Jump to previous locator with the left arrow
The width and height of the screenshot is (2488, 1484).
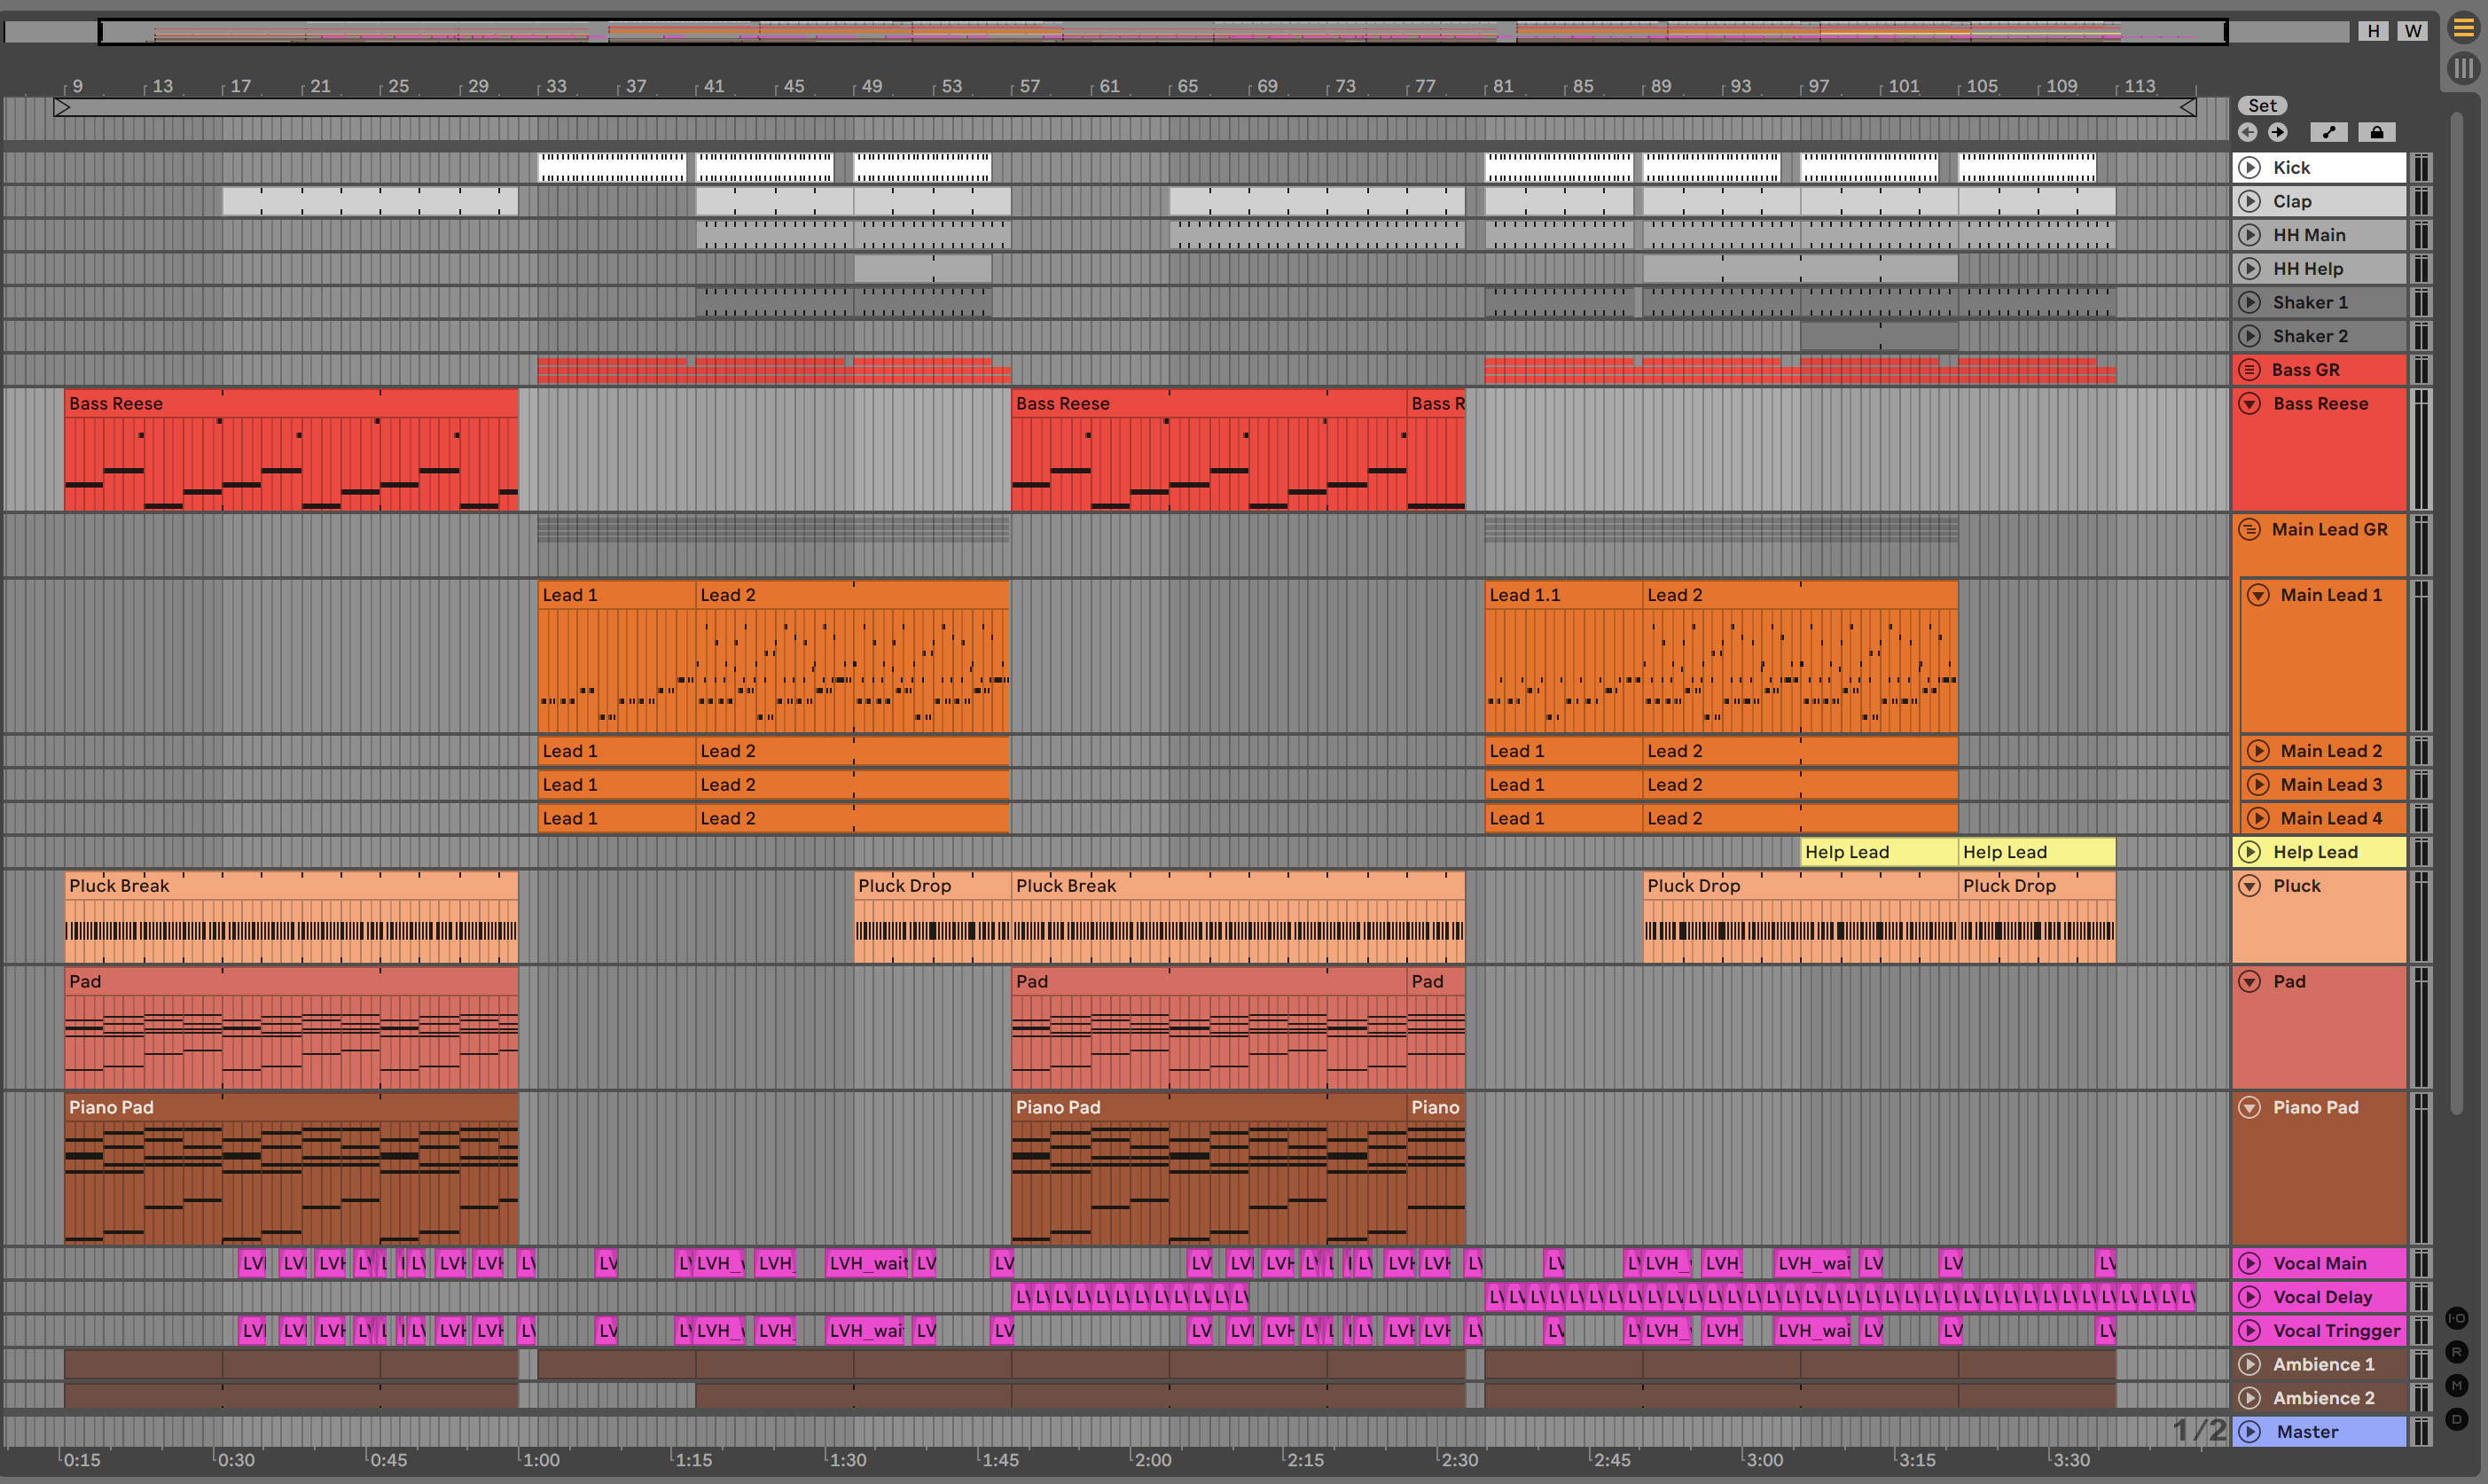tap(2248, 132)
